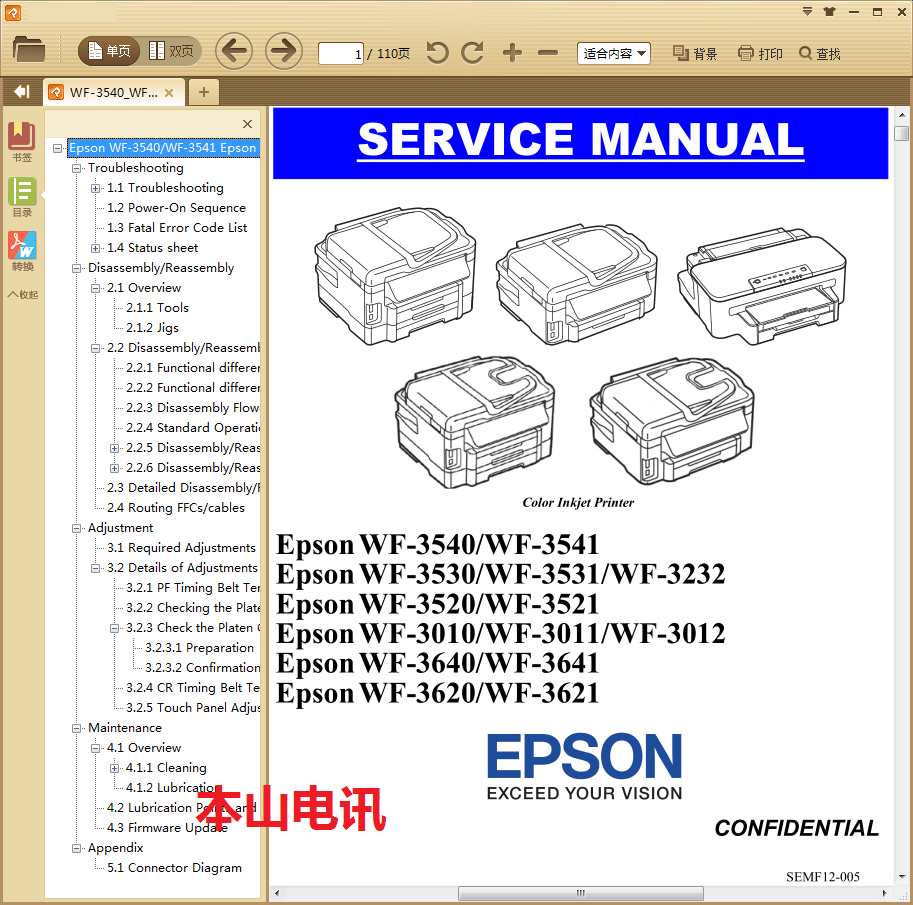Click 收起 to collapse the side icons

point(23,294)
